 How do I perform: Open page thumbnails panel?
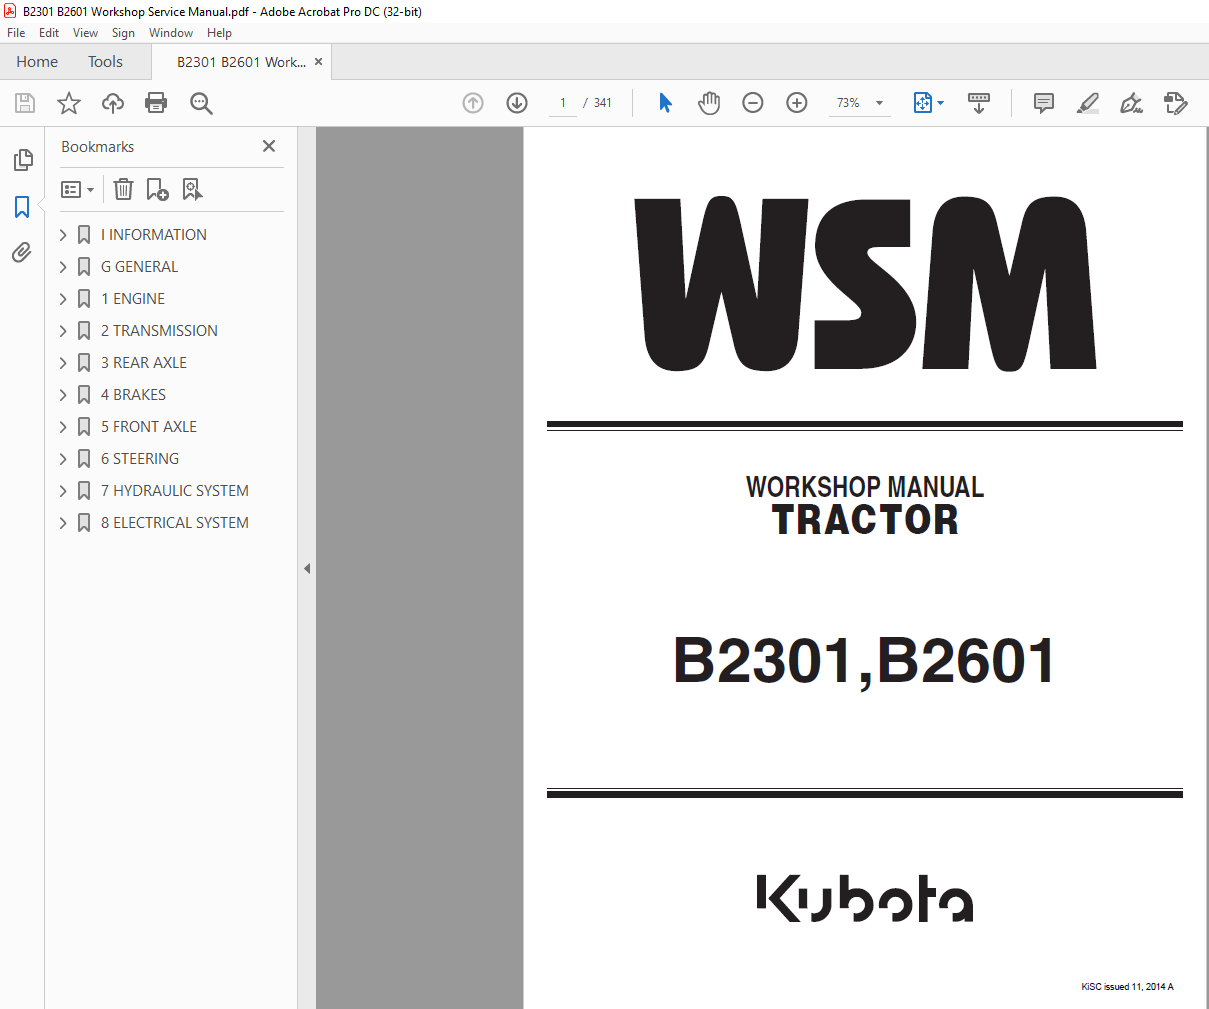22,160
